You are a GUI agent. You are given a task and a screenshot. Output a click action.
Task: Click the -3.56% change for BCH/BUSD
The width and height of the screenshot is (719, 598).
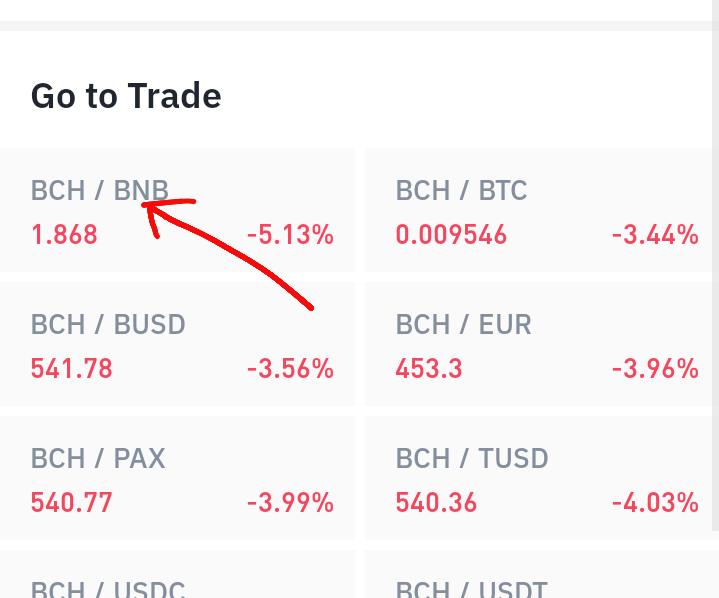290,369
